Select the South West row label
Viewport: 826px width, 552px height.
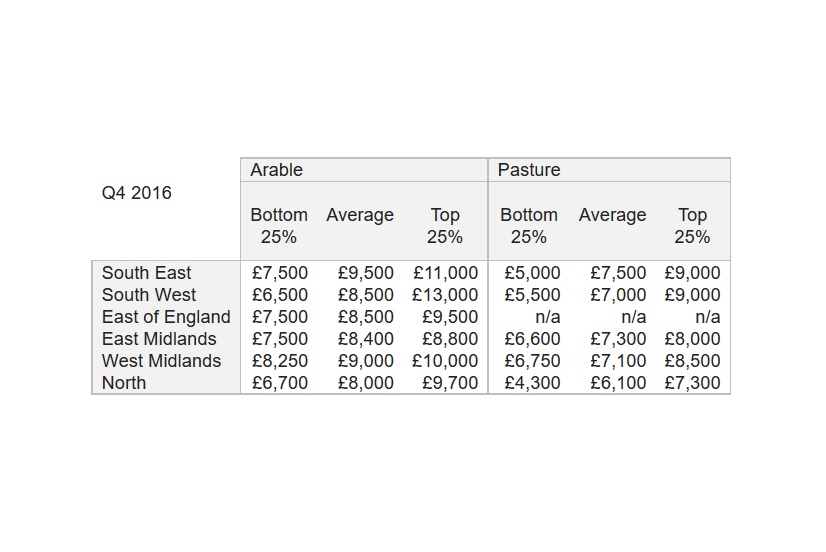tap(149, 295)
